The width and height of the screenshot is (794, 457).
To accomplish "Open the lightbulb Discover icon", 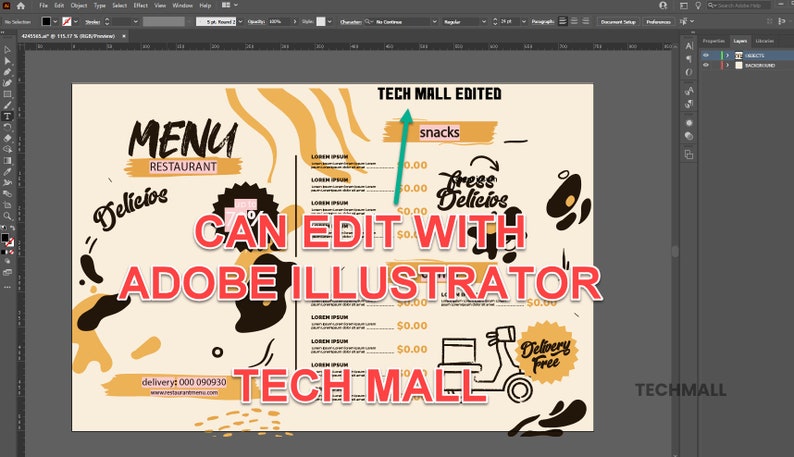I will coord(698,6).
